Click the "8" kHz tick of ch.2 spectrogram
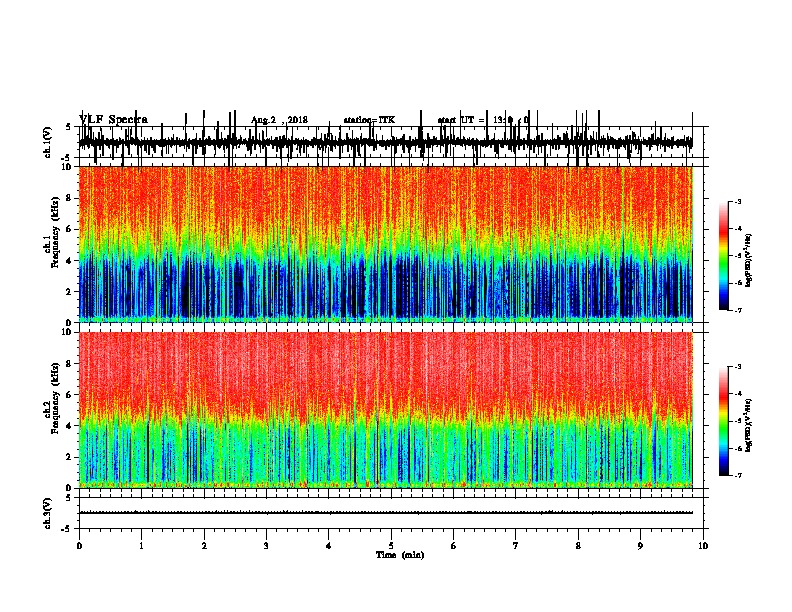This screenshot has width=792, height=612. coord(70,364)
